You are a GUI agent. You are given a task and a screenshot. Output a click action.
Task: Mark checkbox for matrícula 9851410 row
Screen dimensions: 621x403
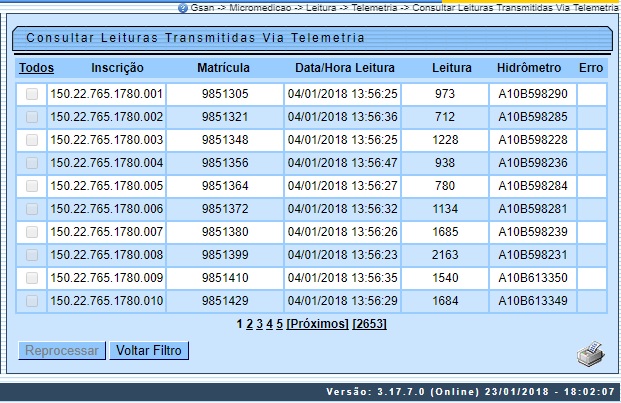tap(32, 278)
